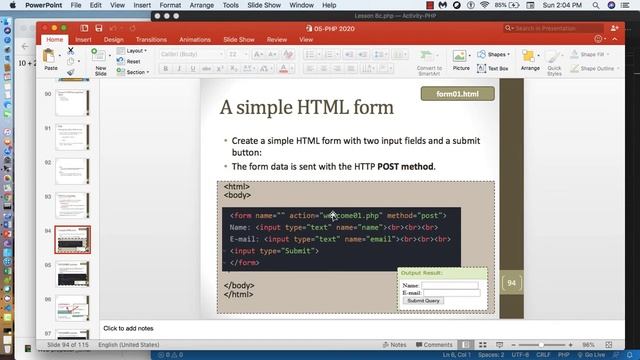Click the zoom slider handle
The image size is (640, 360).
coord(541,345)
